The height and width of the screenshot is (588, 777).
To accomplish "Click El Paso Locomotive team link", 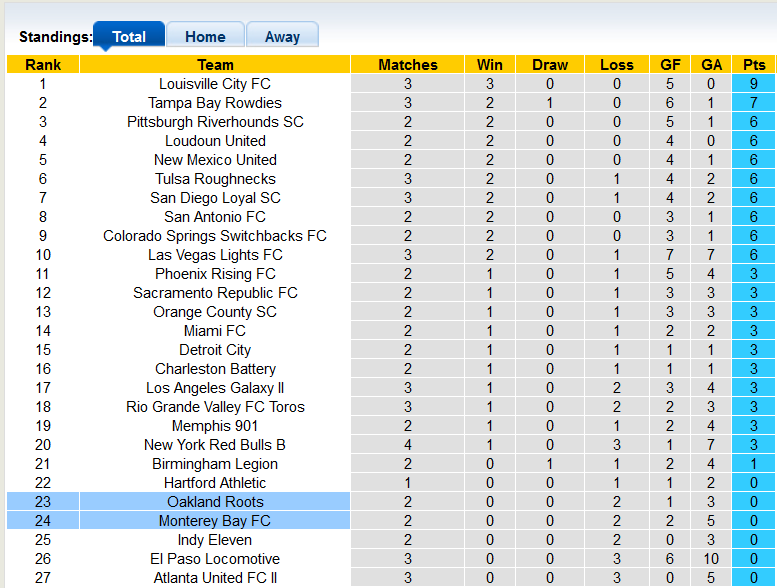I will 215,559.
